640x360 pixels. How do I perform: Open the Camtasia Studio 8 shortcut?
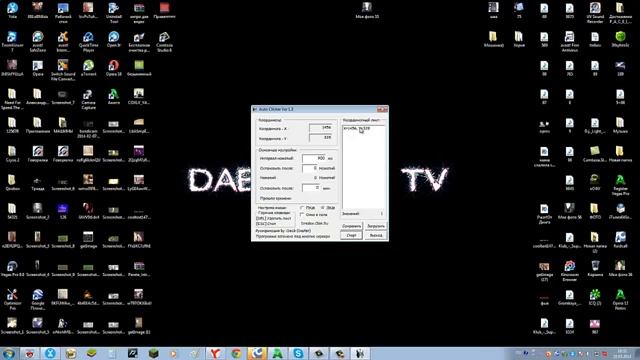tap(164, 41)
